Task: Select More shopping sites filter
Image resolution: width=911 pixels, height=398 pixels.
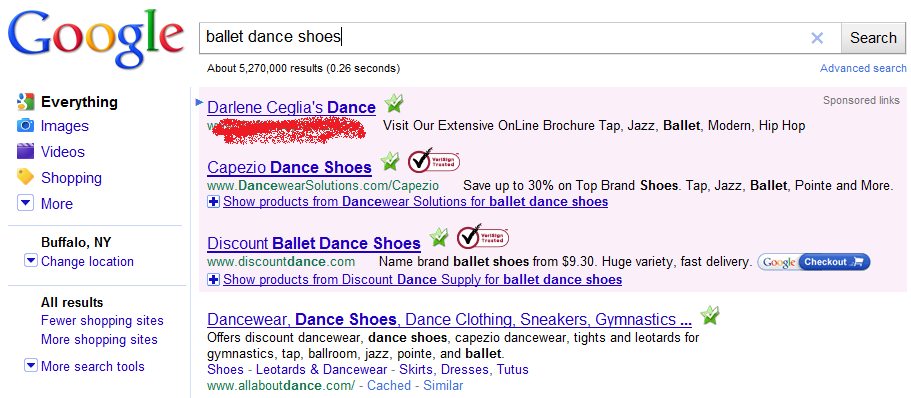Action: (x=99, y=339)
